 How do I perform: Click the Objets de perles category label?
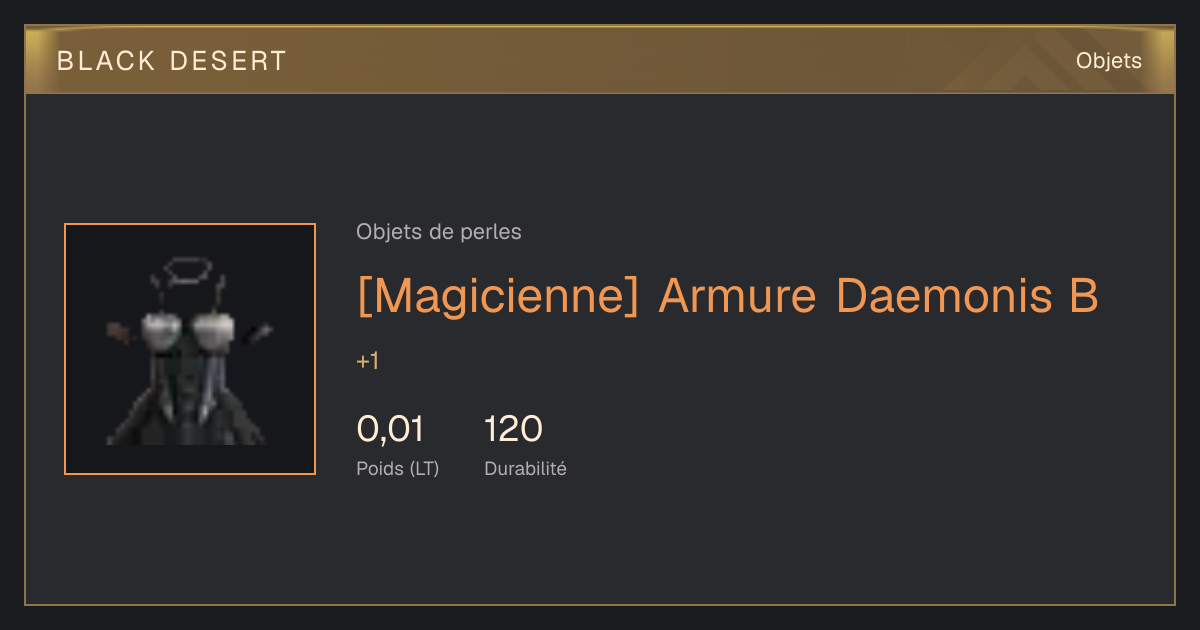(439, 232)
